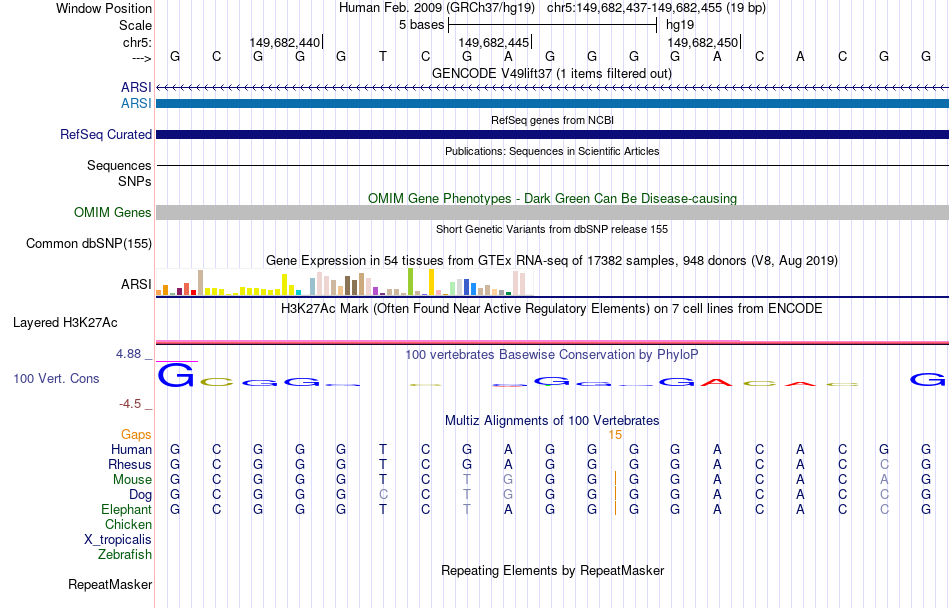The width and height of the screenshot is (950, 608).
Task: Click the Dog alignment row label
Action: [x=140, y=495]
